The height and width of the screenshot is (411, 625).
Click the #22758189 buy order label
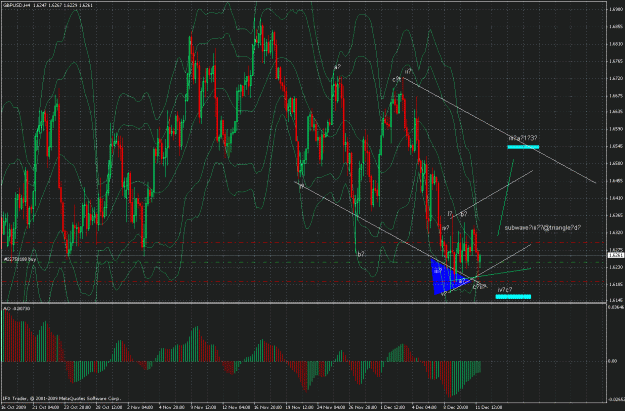click(x=20, y=259)
